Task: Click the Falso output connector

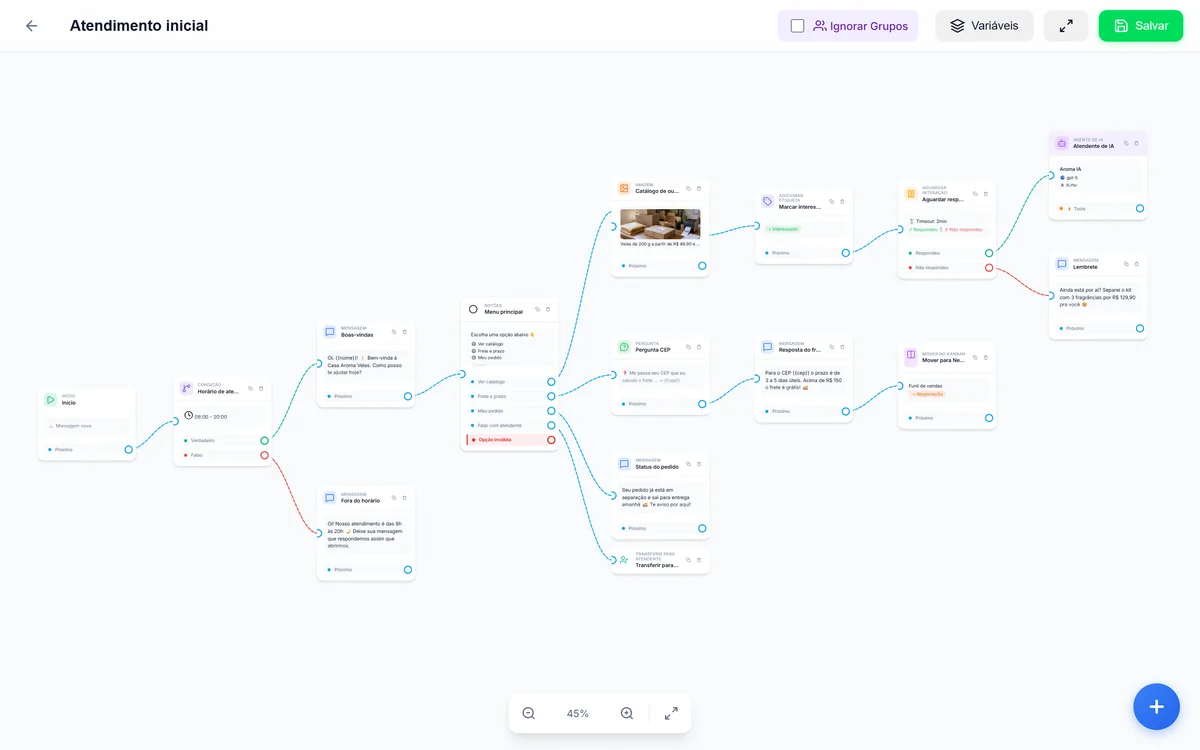Action: point(264,455)
